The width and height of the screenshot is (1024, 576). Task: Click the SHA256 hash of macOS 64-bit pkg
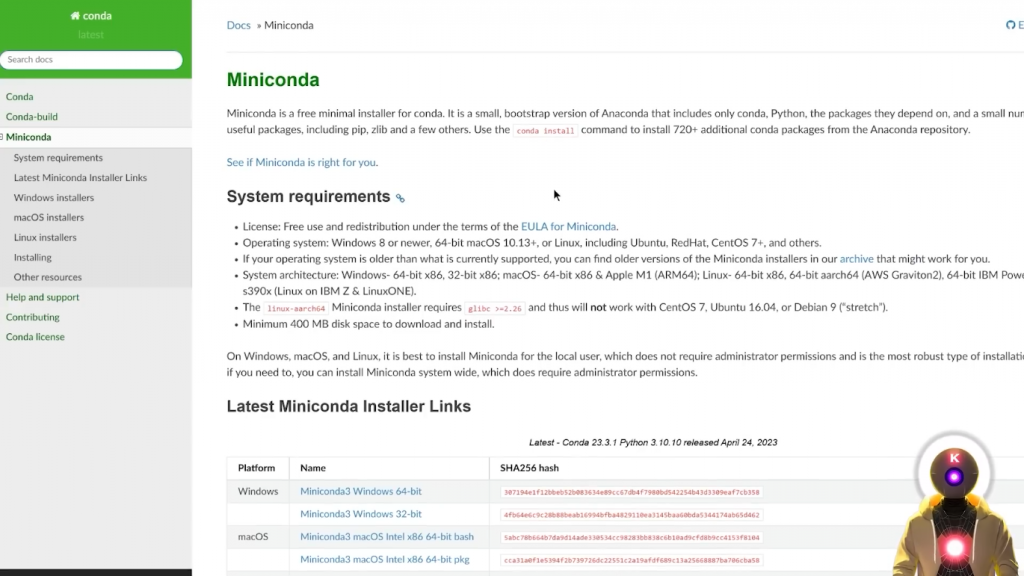[x=632, y=560]
